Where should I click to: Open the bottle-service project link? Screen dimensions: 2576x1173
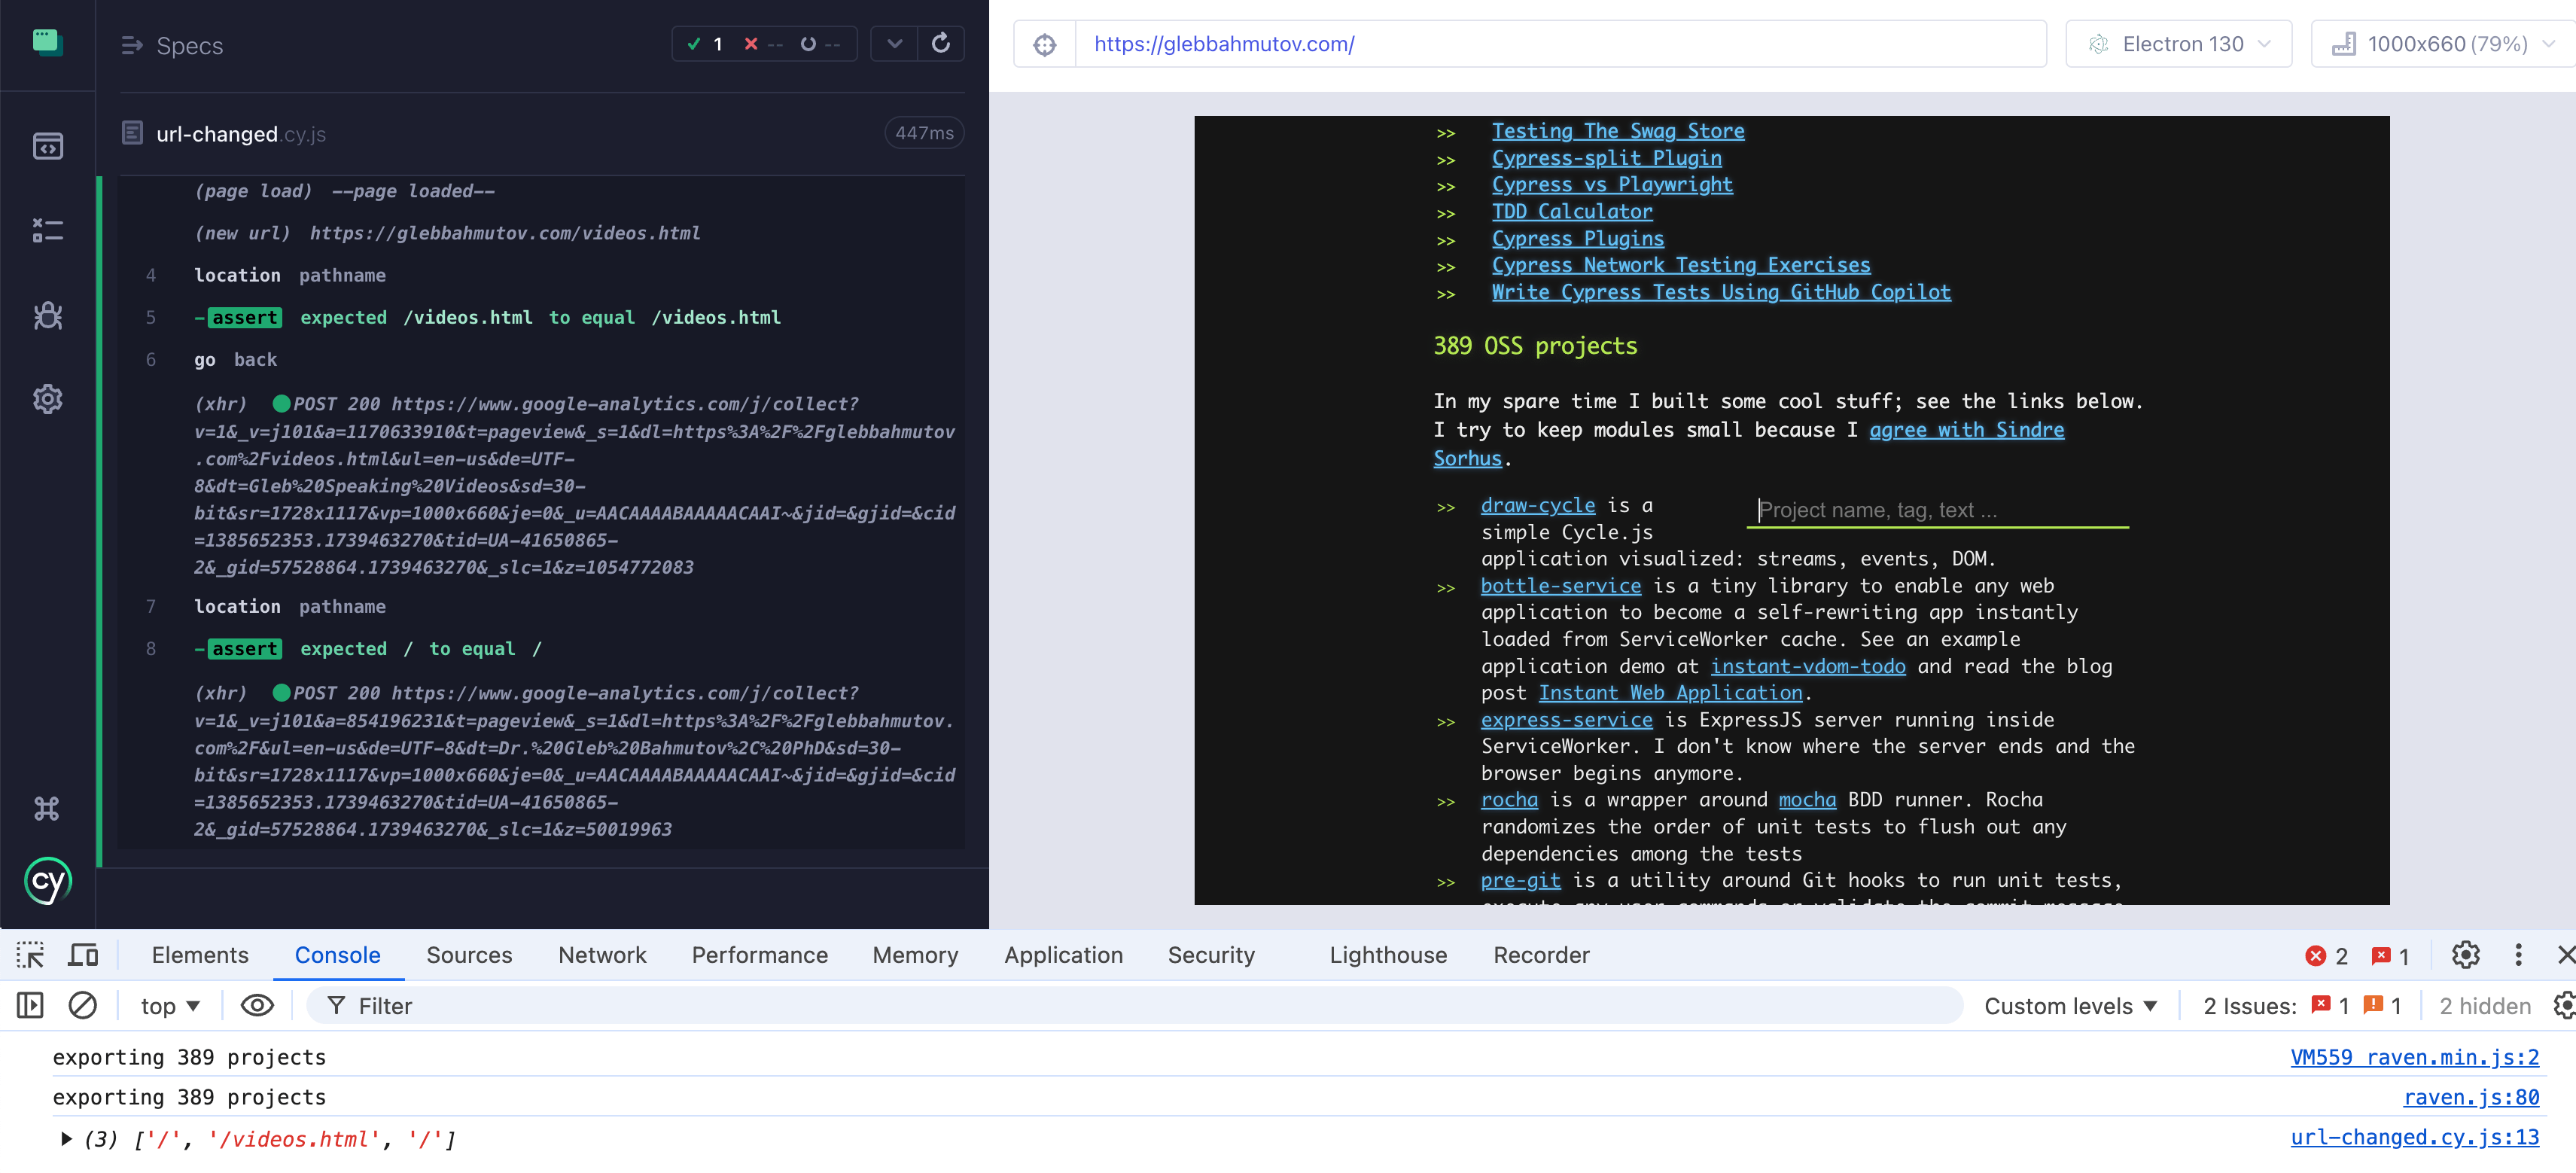[1560, 586]
